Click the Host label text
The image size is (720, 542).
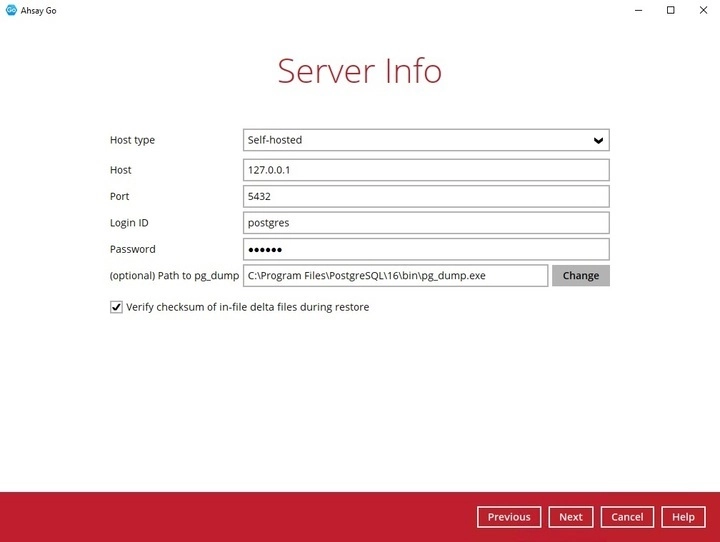120,170
